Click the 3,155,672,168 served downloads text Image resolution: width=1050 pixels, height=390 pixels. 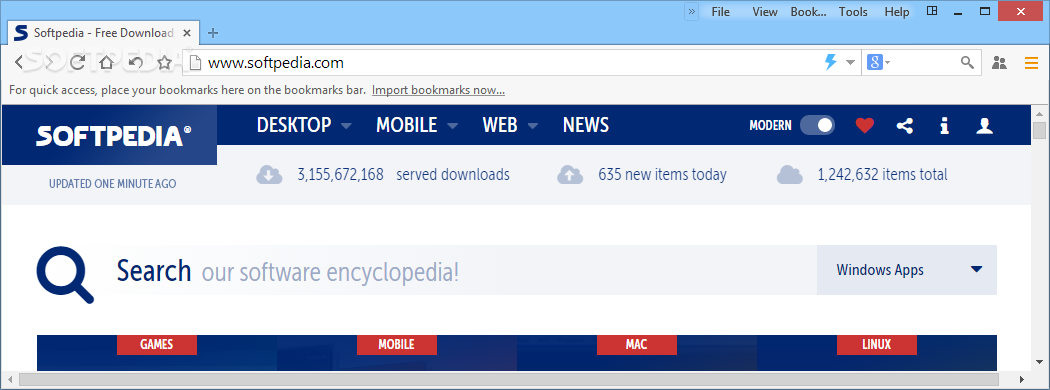[403, 175]
